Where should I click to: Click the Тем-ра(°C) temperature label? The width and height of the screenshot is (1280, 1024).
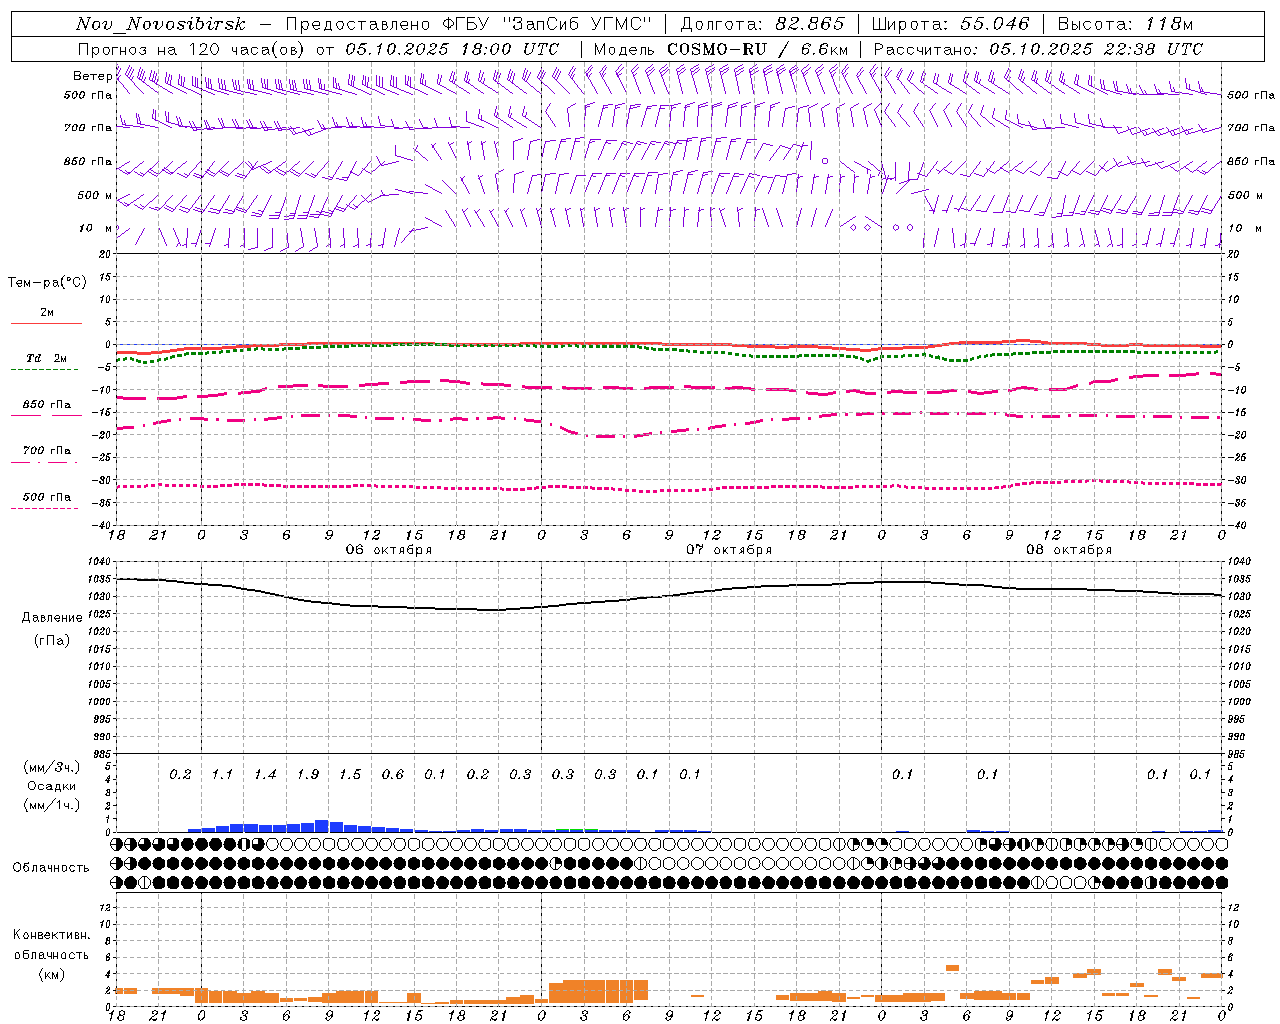[47, 282]
